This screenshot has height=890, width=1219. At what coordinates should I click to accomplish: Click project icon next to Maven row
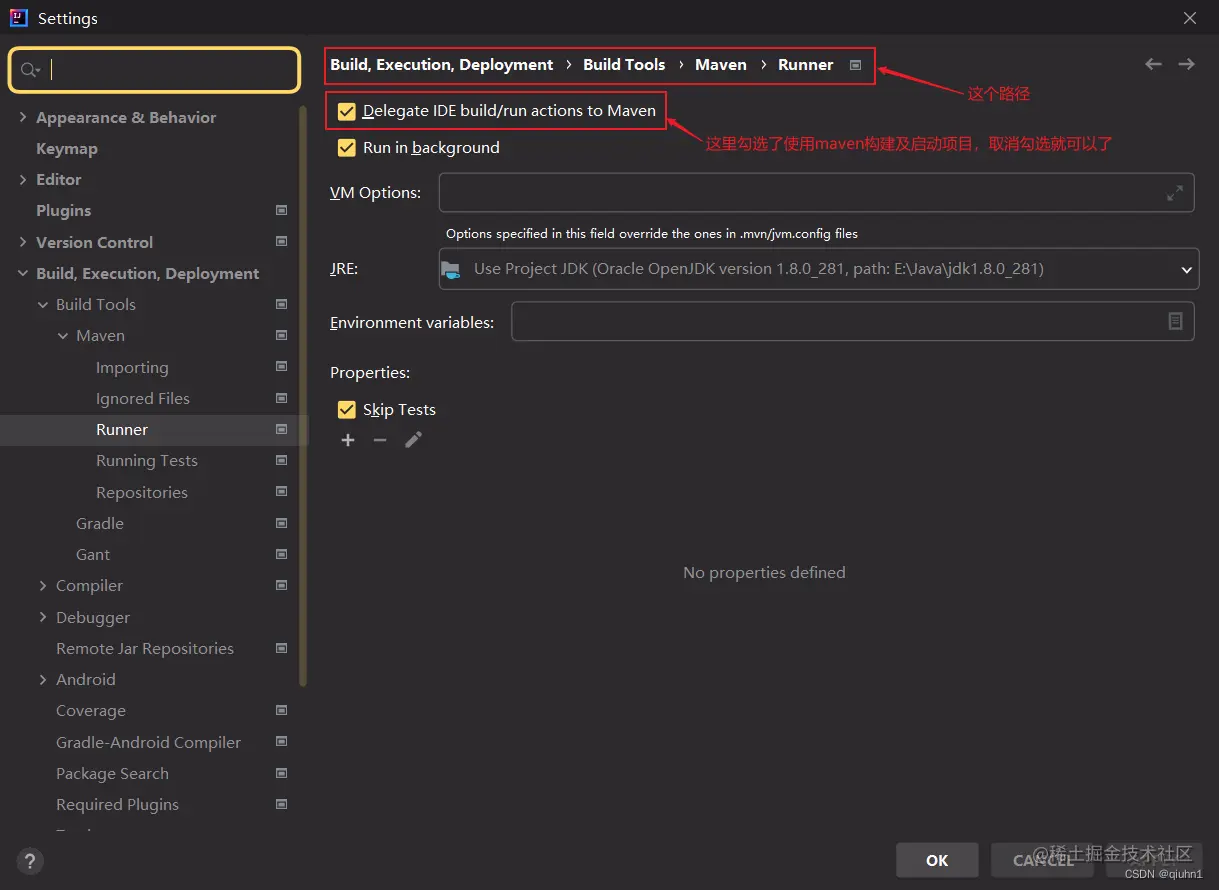[281, 335]
